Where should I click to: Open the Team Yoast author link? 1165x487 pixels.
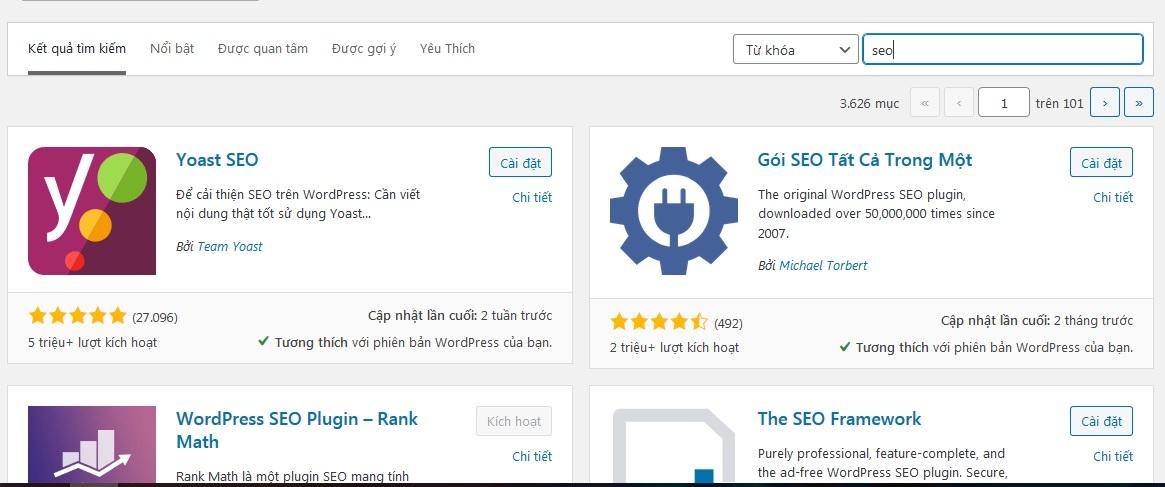230,246
